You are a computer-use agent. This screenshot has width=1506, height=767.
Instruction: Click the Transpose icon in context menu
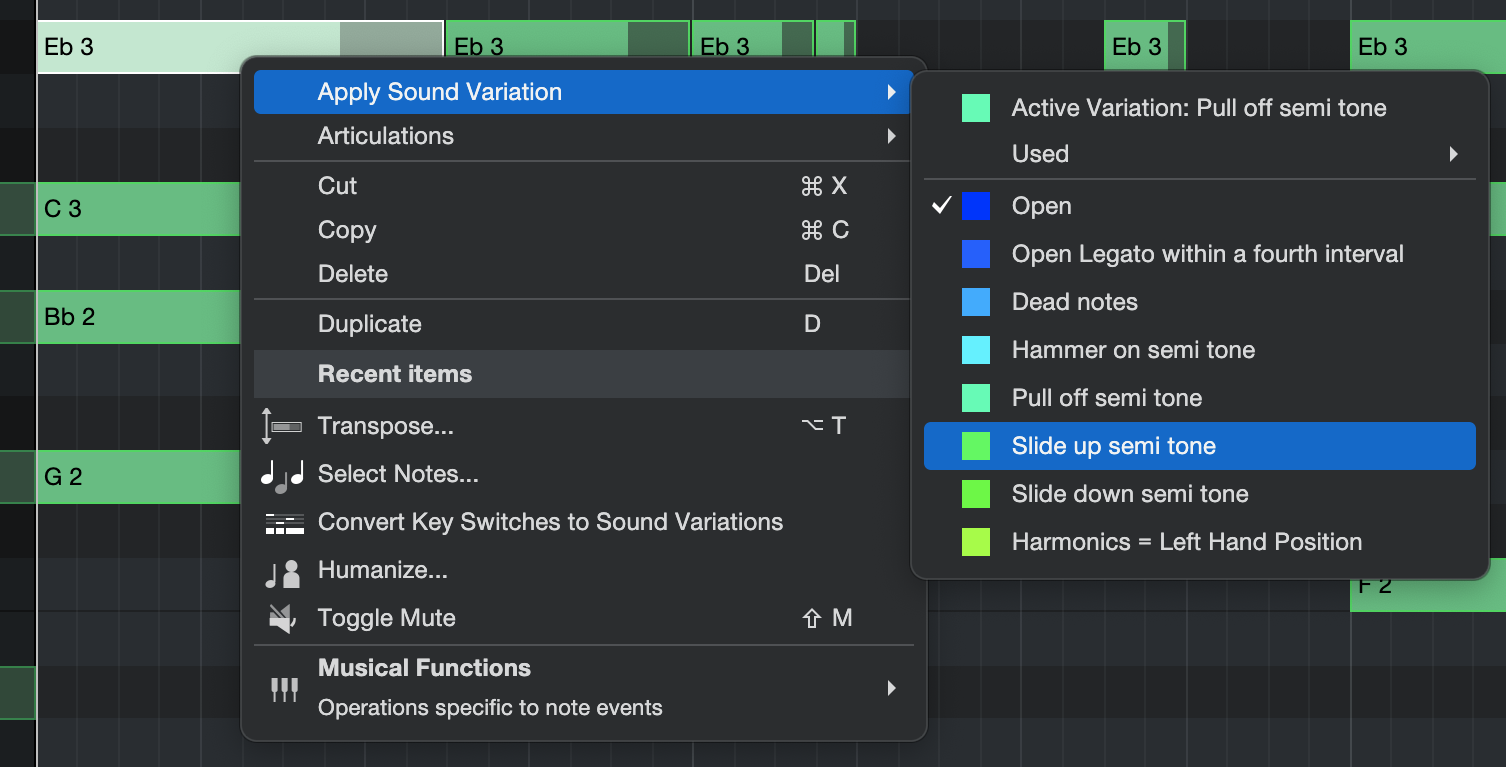click(283, 426)
